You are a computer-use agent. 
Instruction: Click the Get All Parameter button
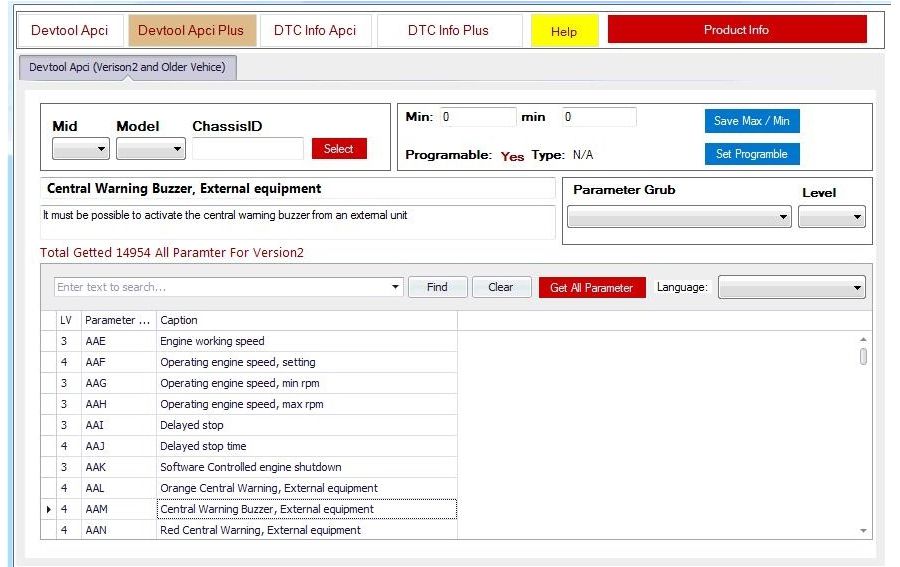(x=592, y=288)
